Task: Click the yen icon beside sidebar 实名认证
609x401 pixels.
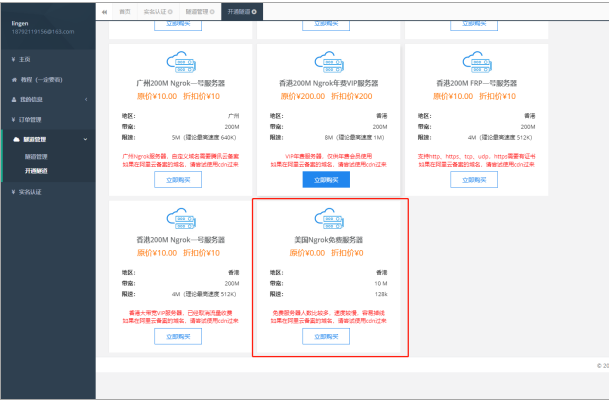Action: (14, 192)
